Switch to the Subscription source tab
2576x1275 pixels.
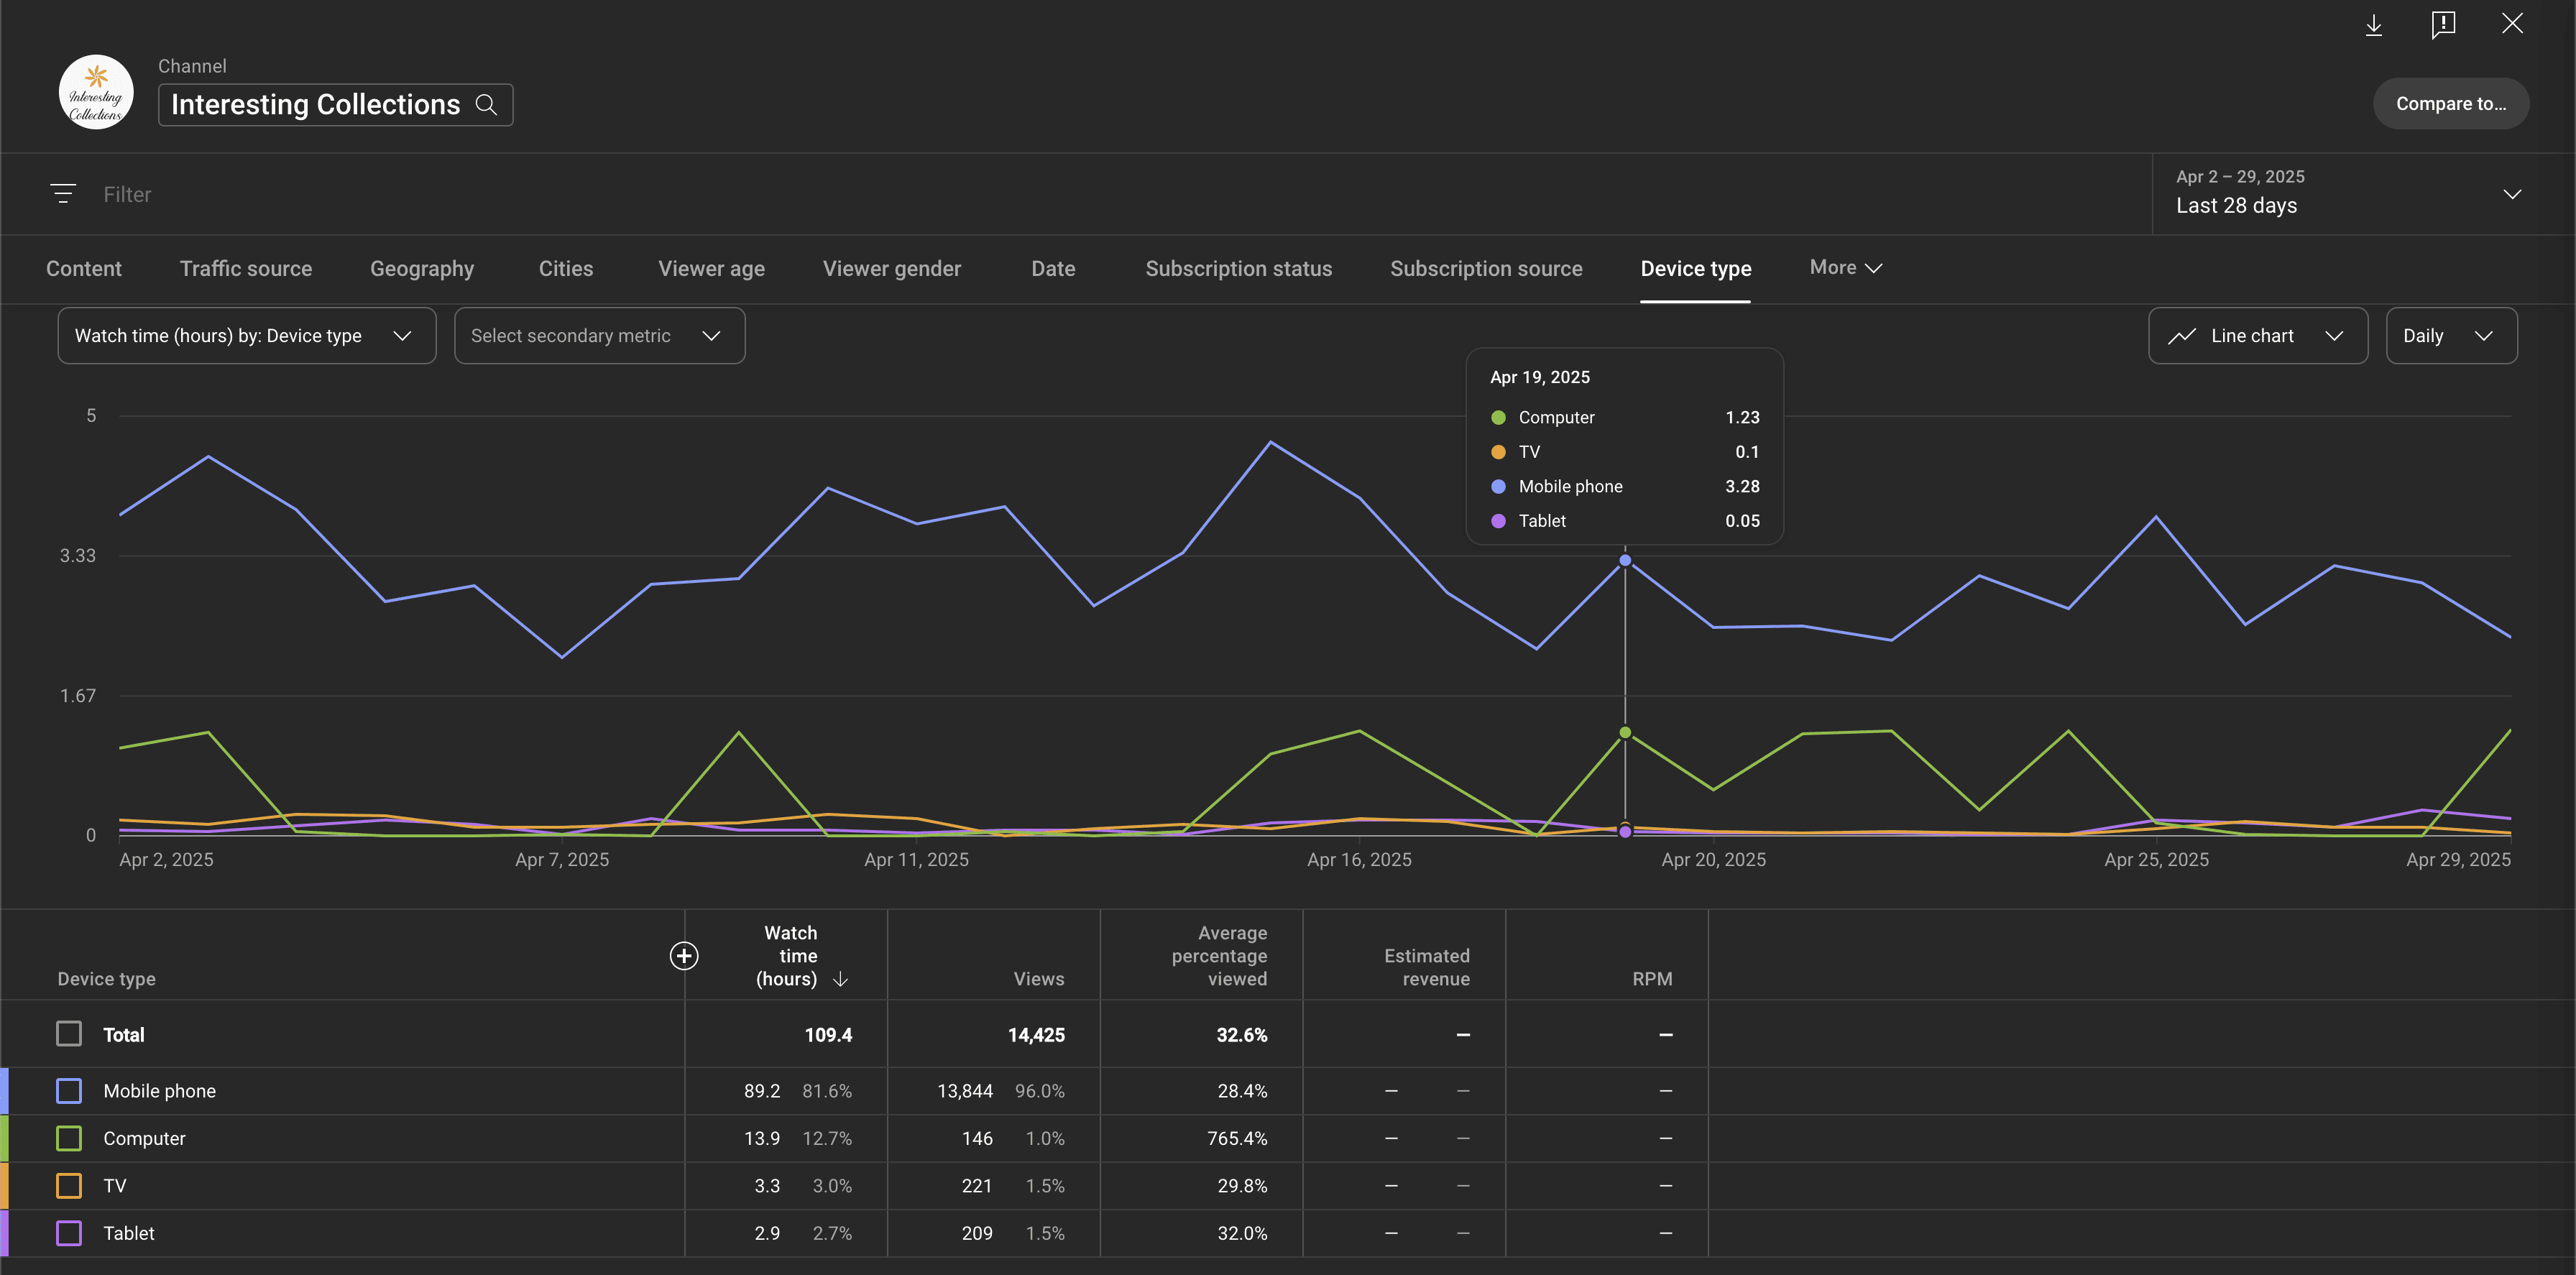[1486, 269]
